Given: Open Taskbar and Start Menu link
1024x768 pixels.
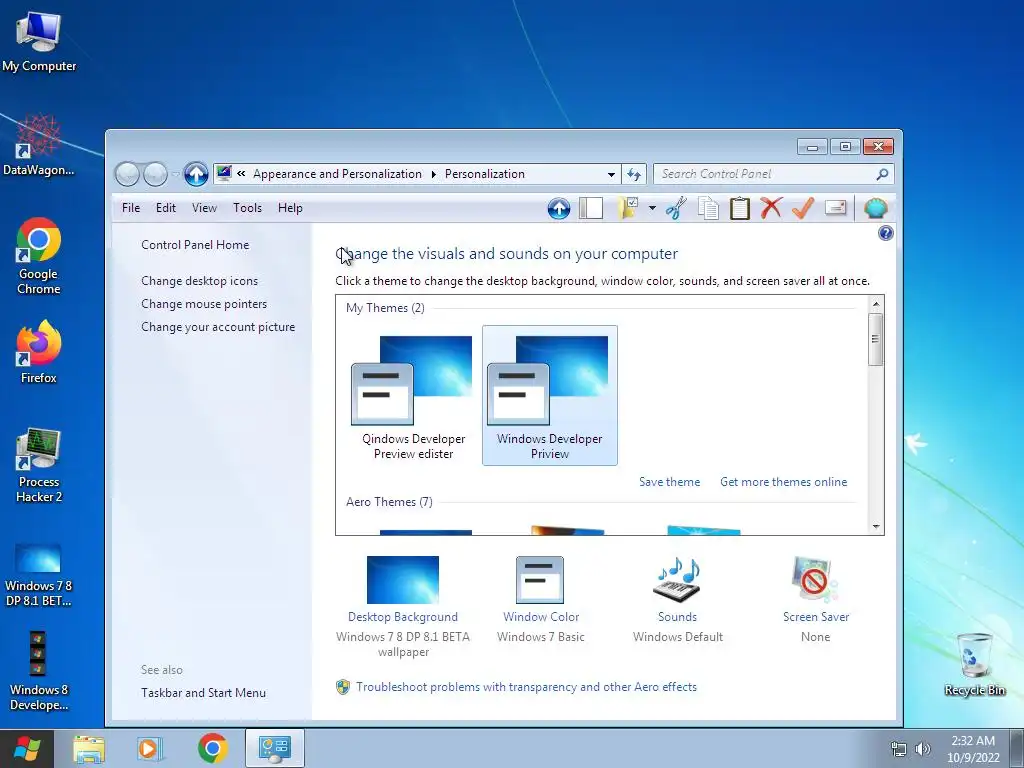Looking at the screenshot, I should [203, 693].
